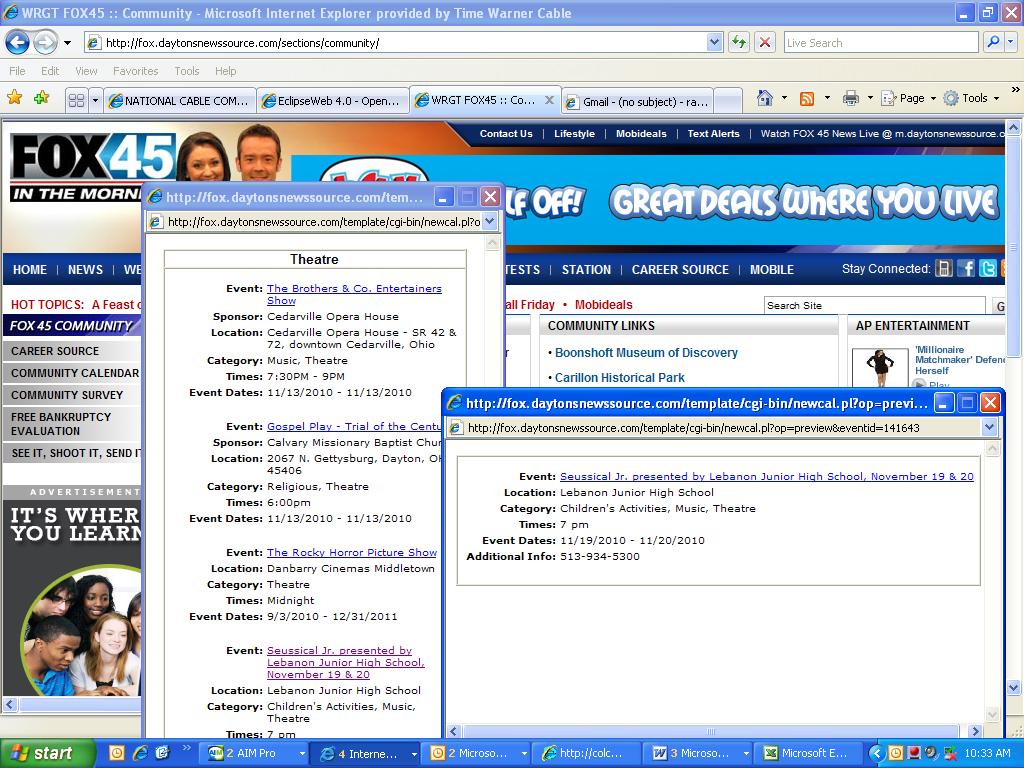This screenshot has height=768, width=1024.
Task: Click COMMUNITY CALENDAR in left sidebar
Action: point(74,373)
